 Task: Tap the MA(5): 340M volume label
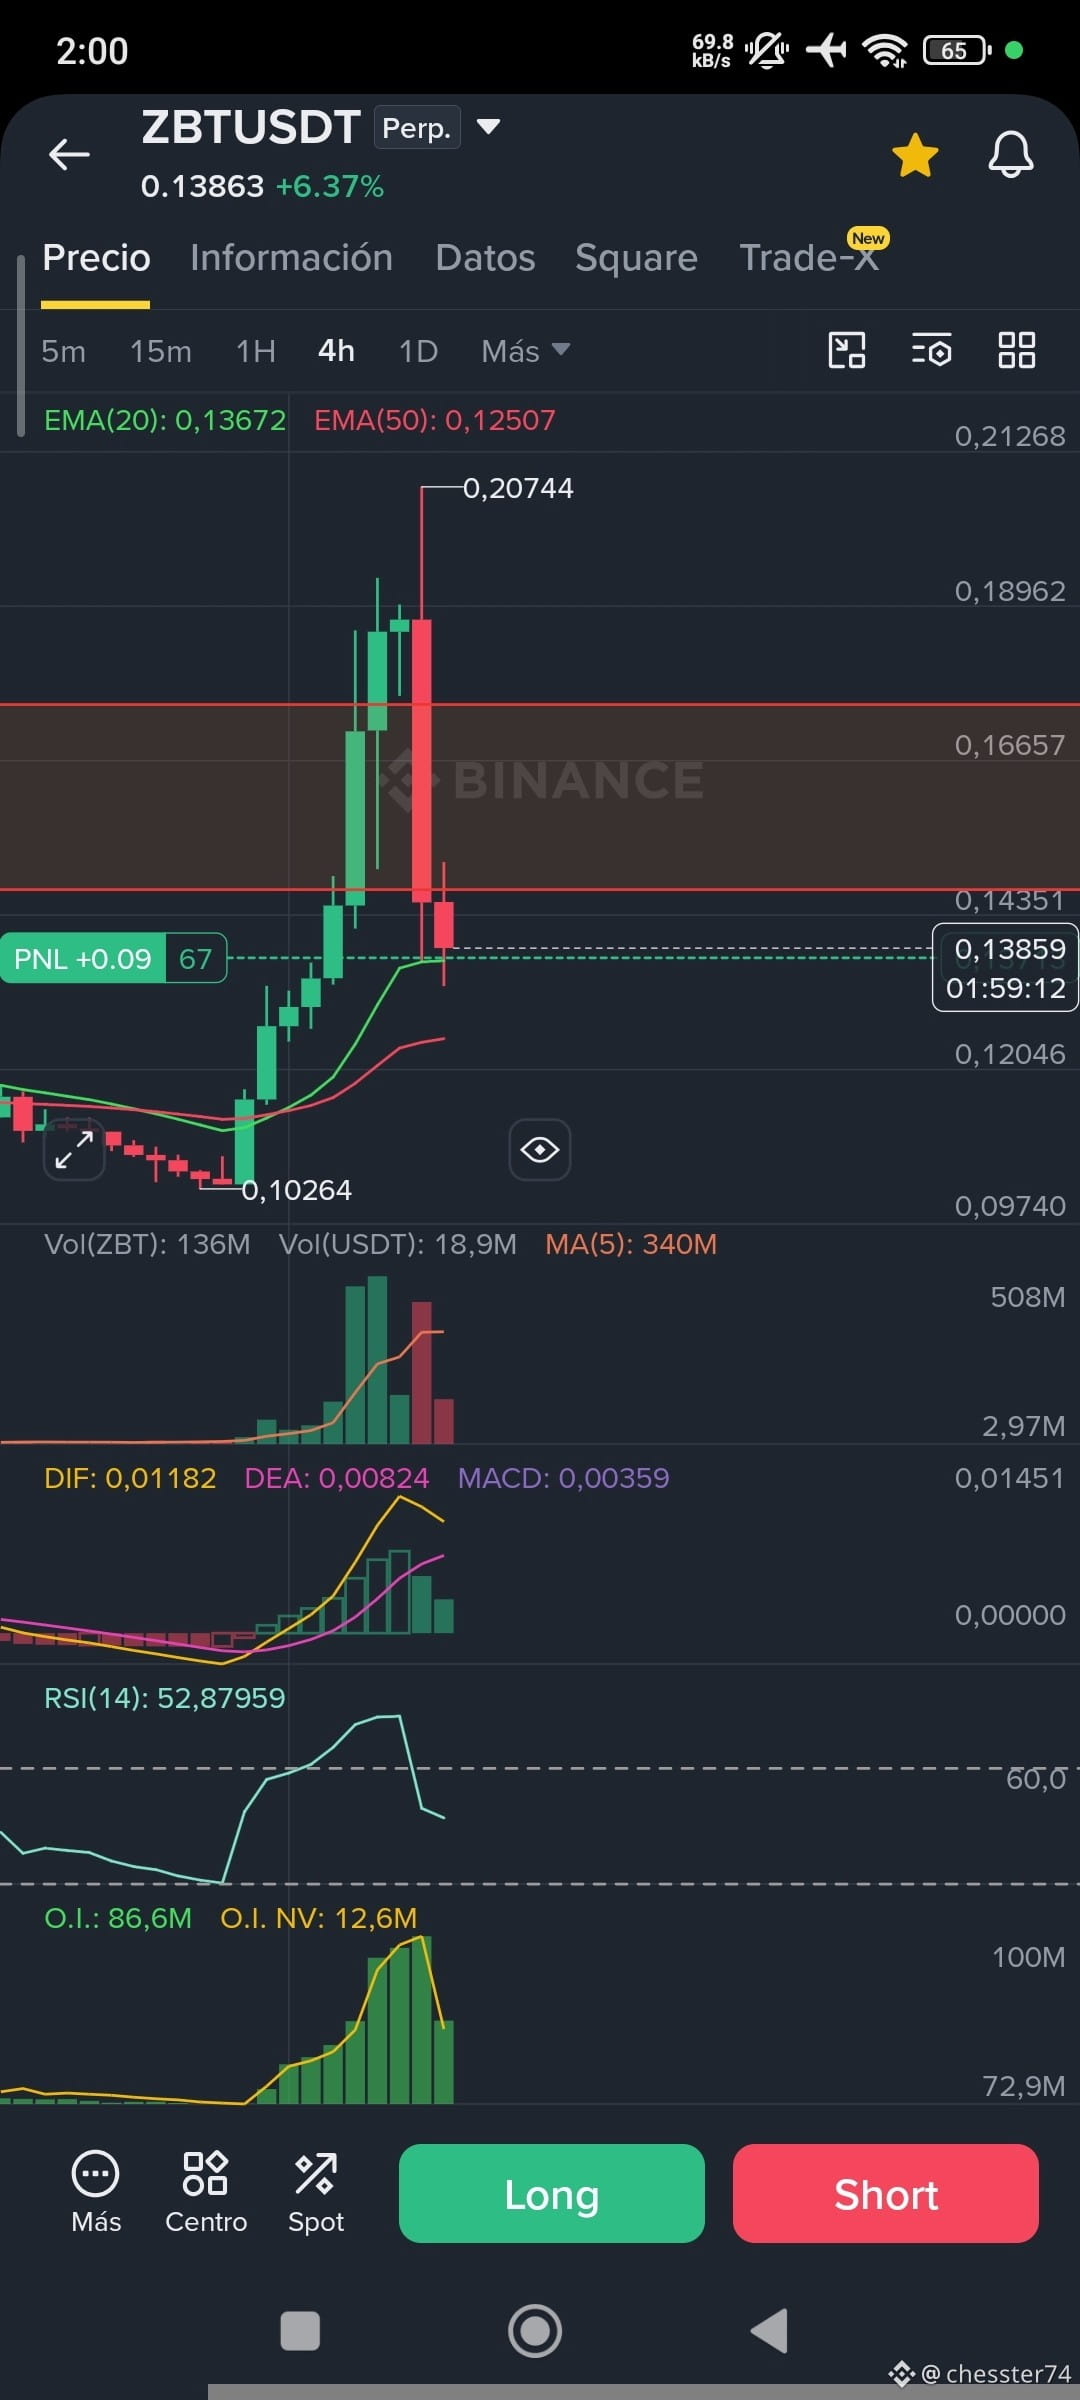point(631,1244)
